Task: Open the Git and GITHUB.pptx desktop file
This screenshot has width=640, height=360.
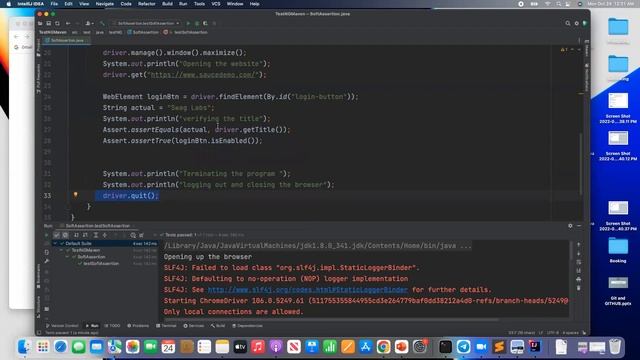Action: point(618,290)
